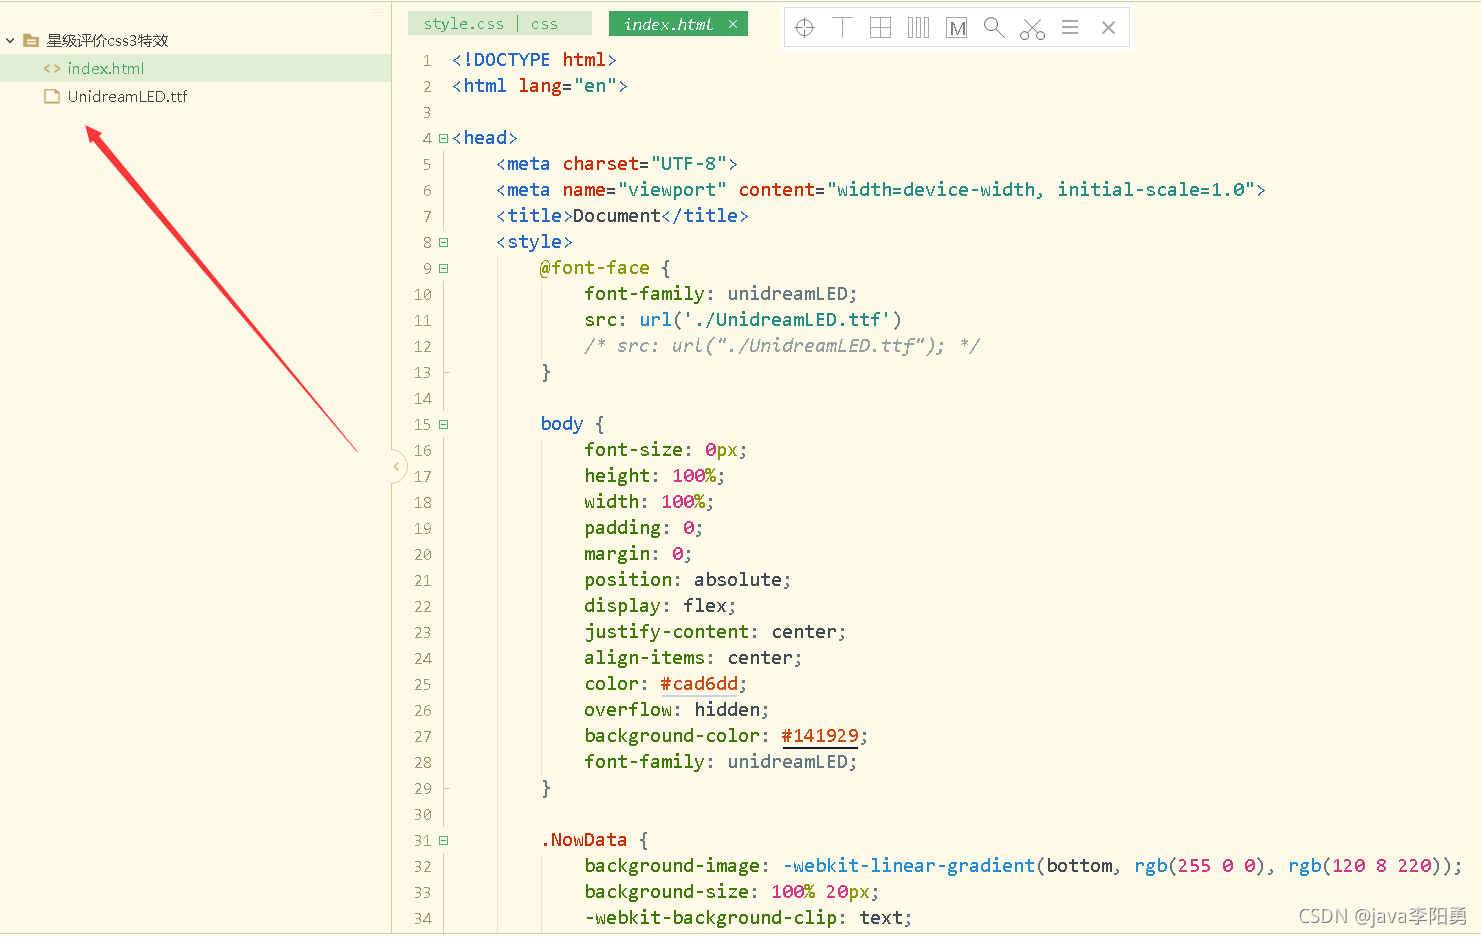Fold the @font-face rule at line 9
This screenshot has height=937, width=1481.
[x=443, y=269]
